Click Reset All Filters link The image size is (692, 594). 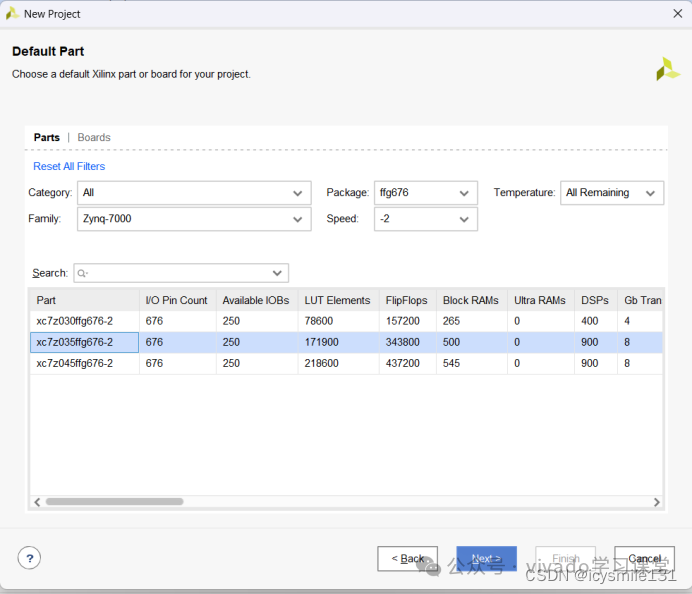[x=69, y=166]
